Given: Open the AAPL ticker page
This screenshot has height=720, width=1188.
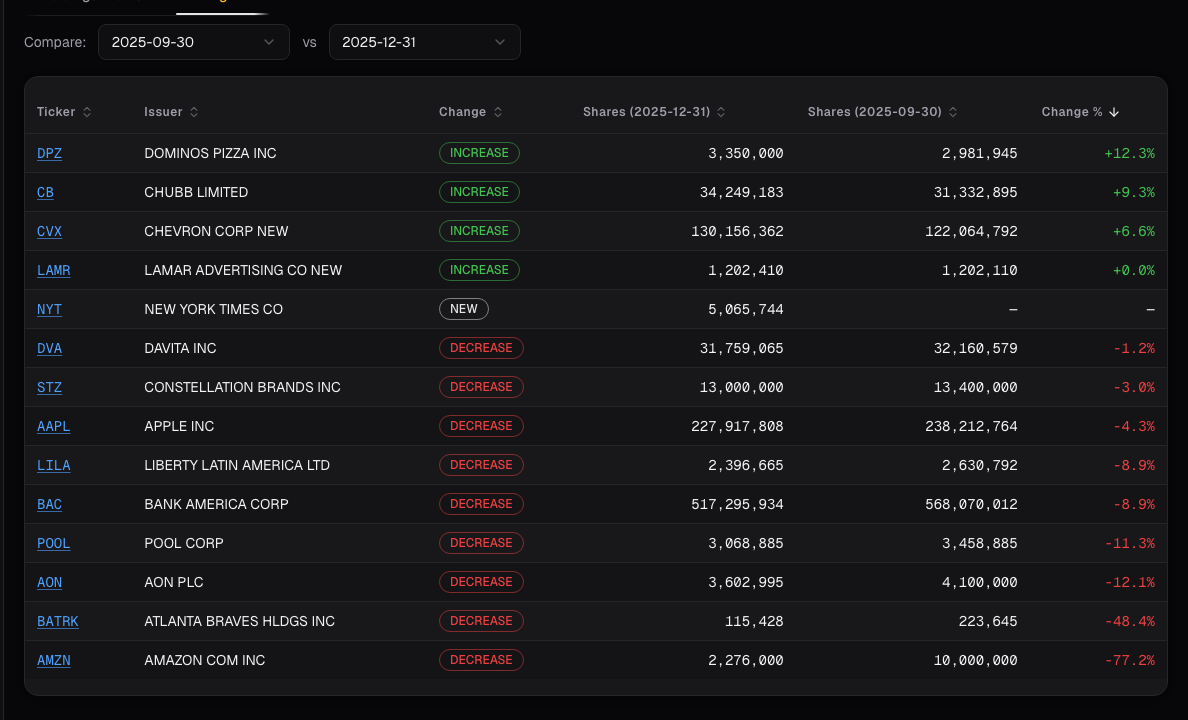Looking at the screenshot, I should tap(53, 426).
